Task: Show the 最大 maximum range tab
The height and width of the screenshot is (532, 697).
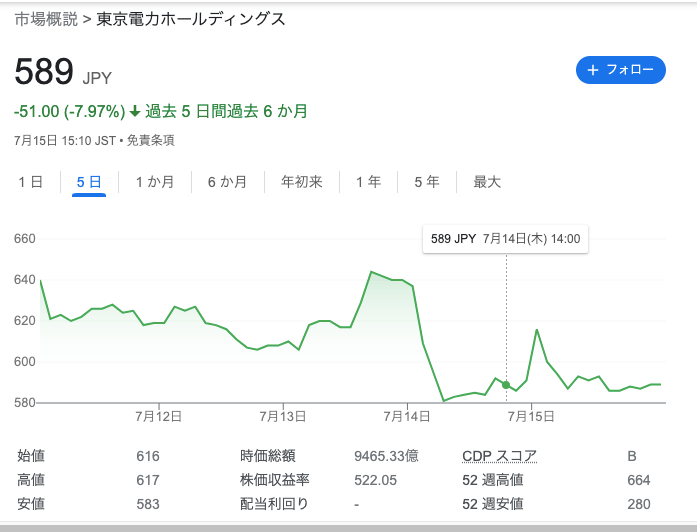Action: (487, 182)
